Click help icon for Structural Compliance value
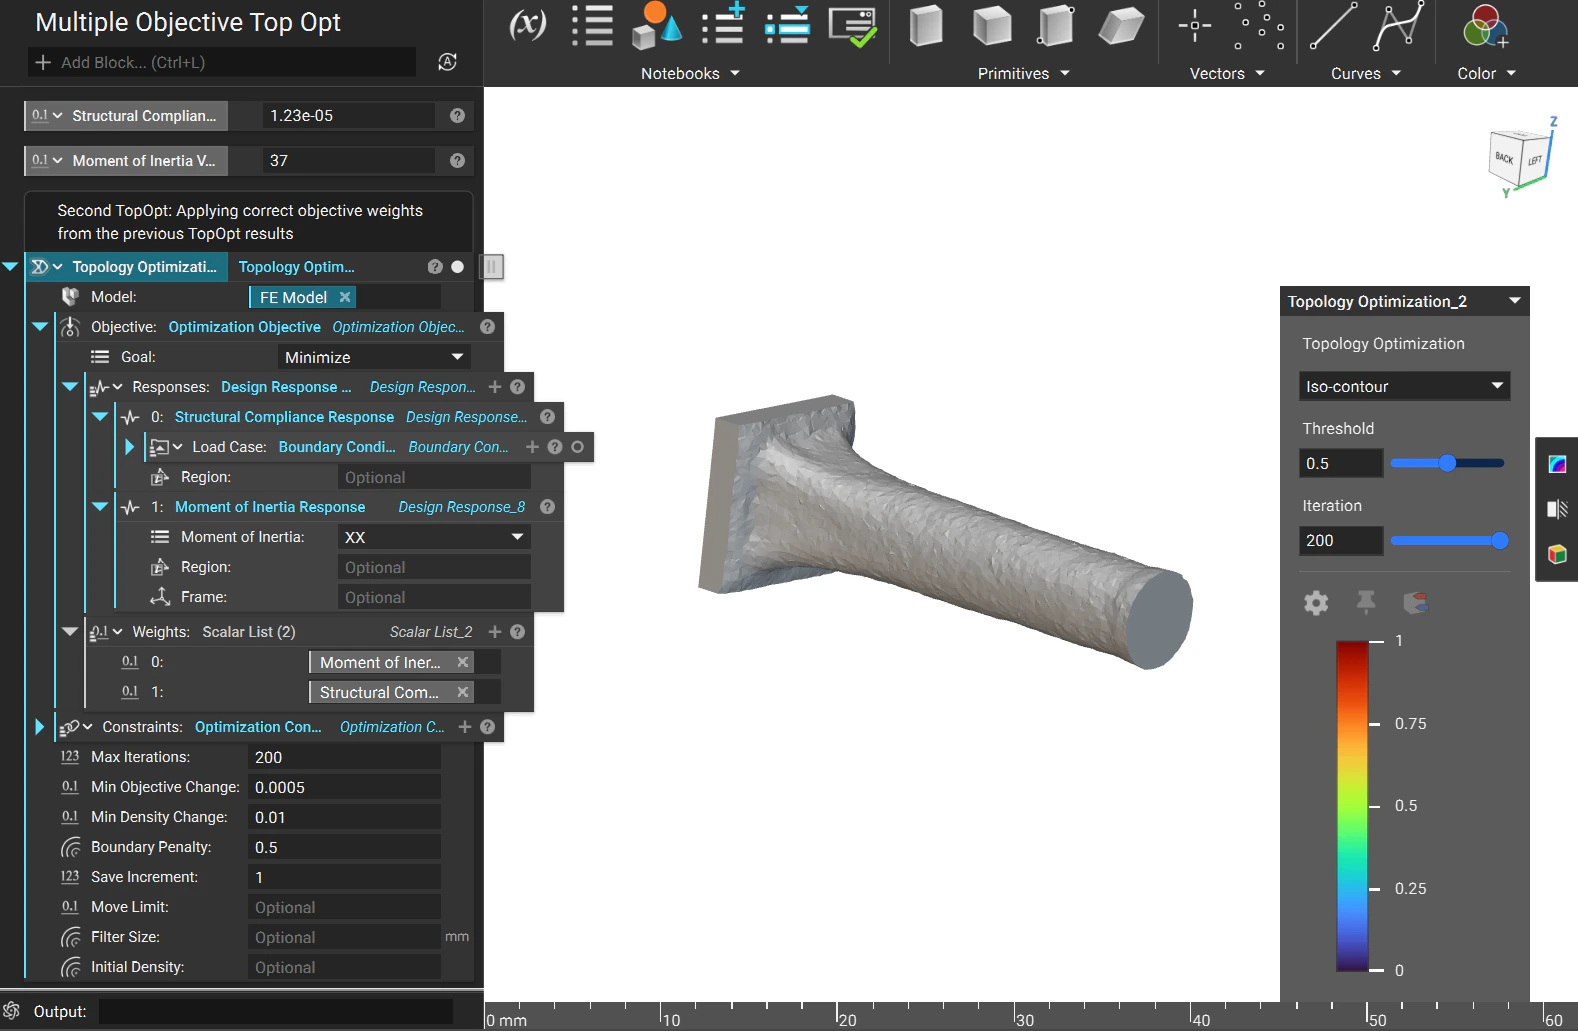This screenshot has height=1031, width=1578. coord(457,116)
